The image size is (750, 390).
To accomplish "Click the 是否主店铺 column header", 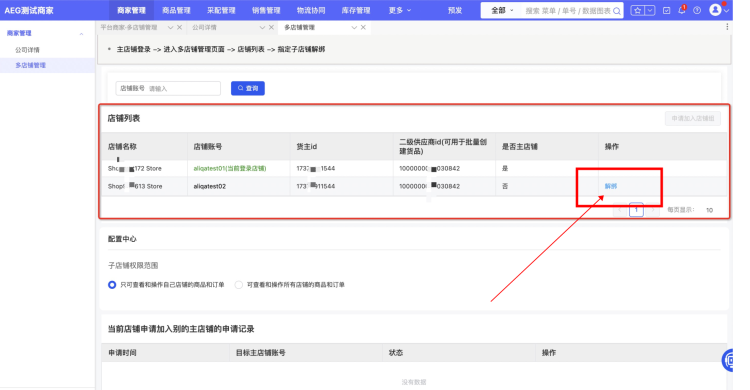I will point(519,146).
